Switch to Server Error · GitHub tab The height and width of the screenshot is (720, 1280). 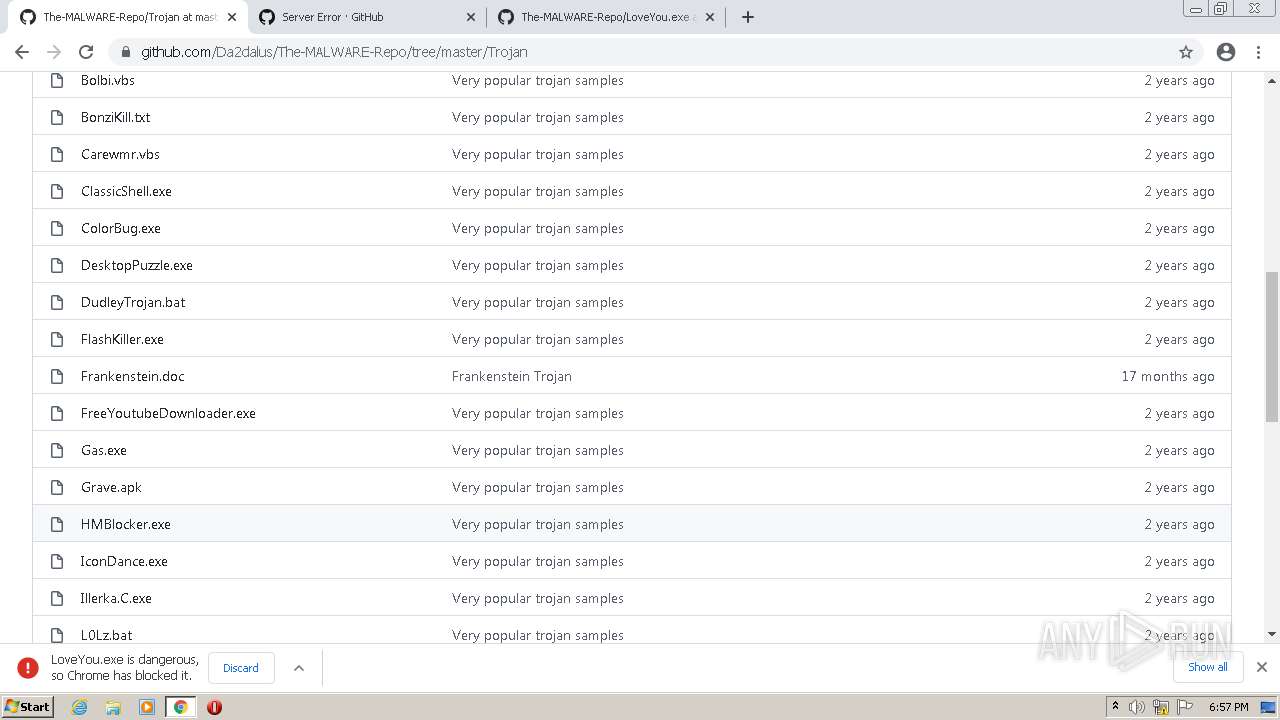366,17
